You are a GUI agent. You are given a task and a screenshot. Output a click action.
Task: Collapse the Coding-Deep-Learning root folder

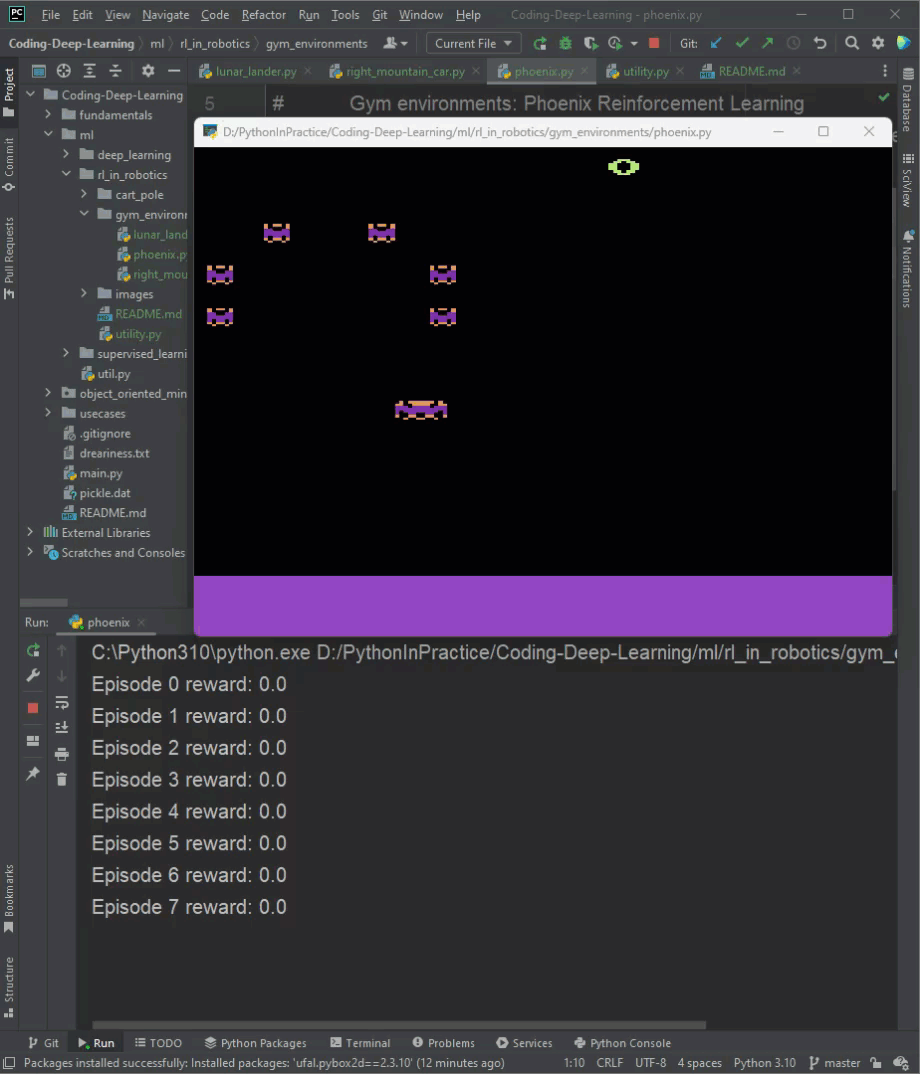(31, 95)
